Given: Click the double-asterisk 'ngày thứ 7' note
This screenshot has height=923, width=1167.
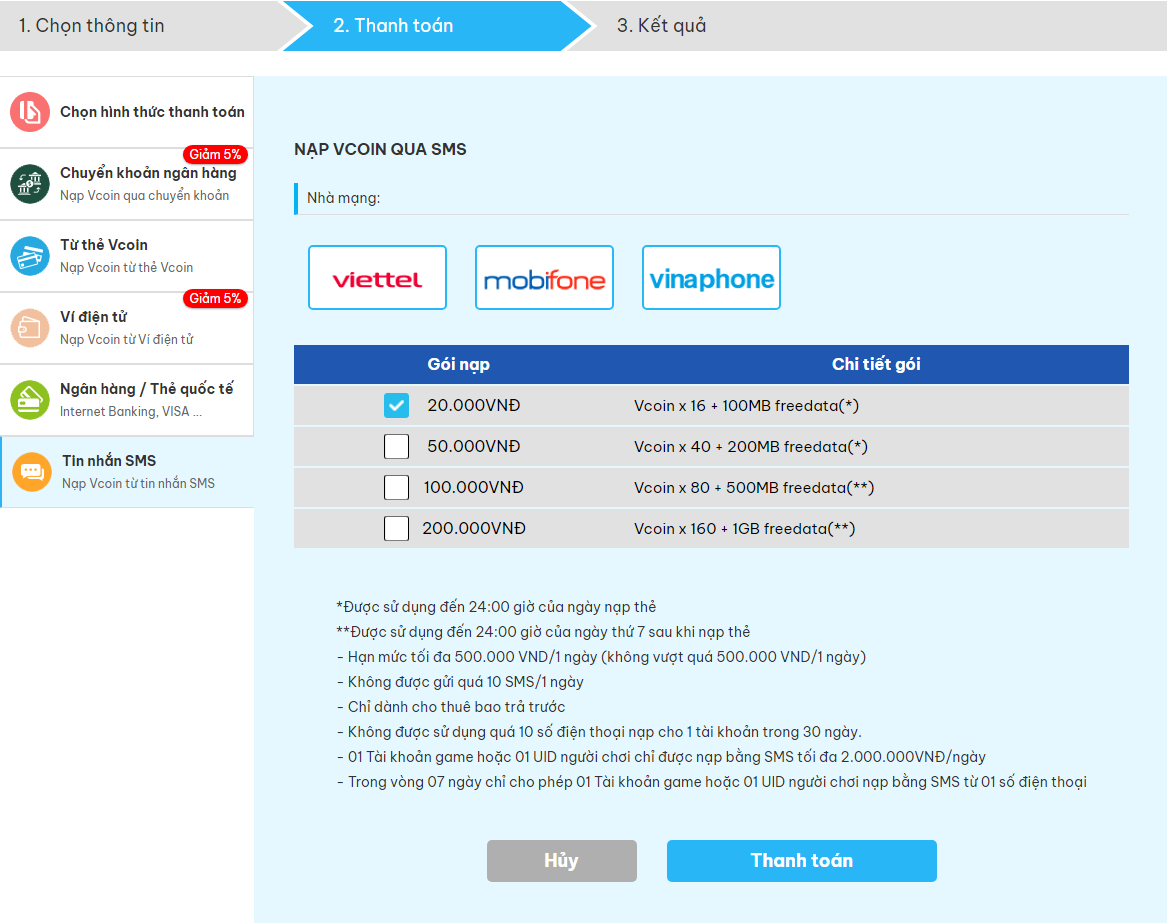Looking at the screenshot, I should [x=543, y=632].
